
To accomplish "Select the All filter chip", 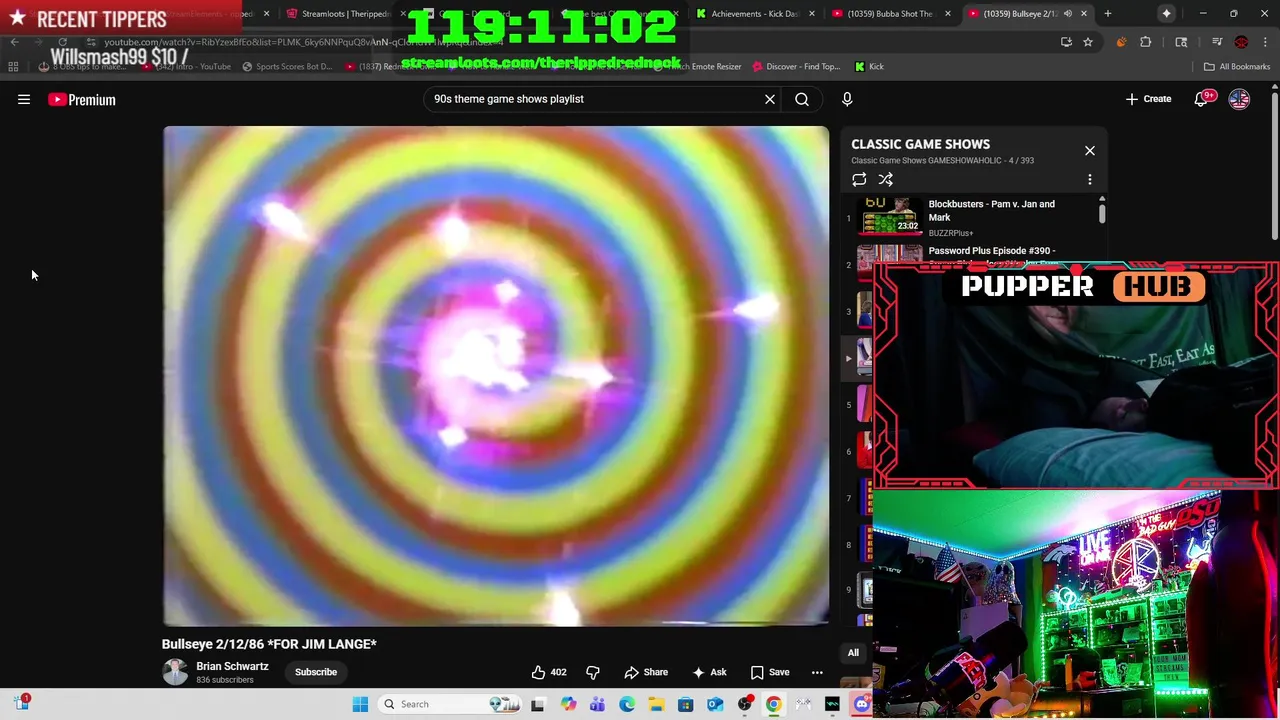I will [853, 653].
